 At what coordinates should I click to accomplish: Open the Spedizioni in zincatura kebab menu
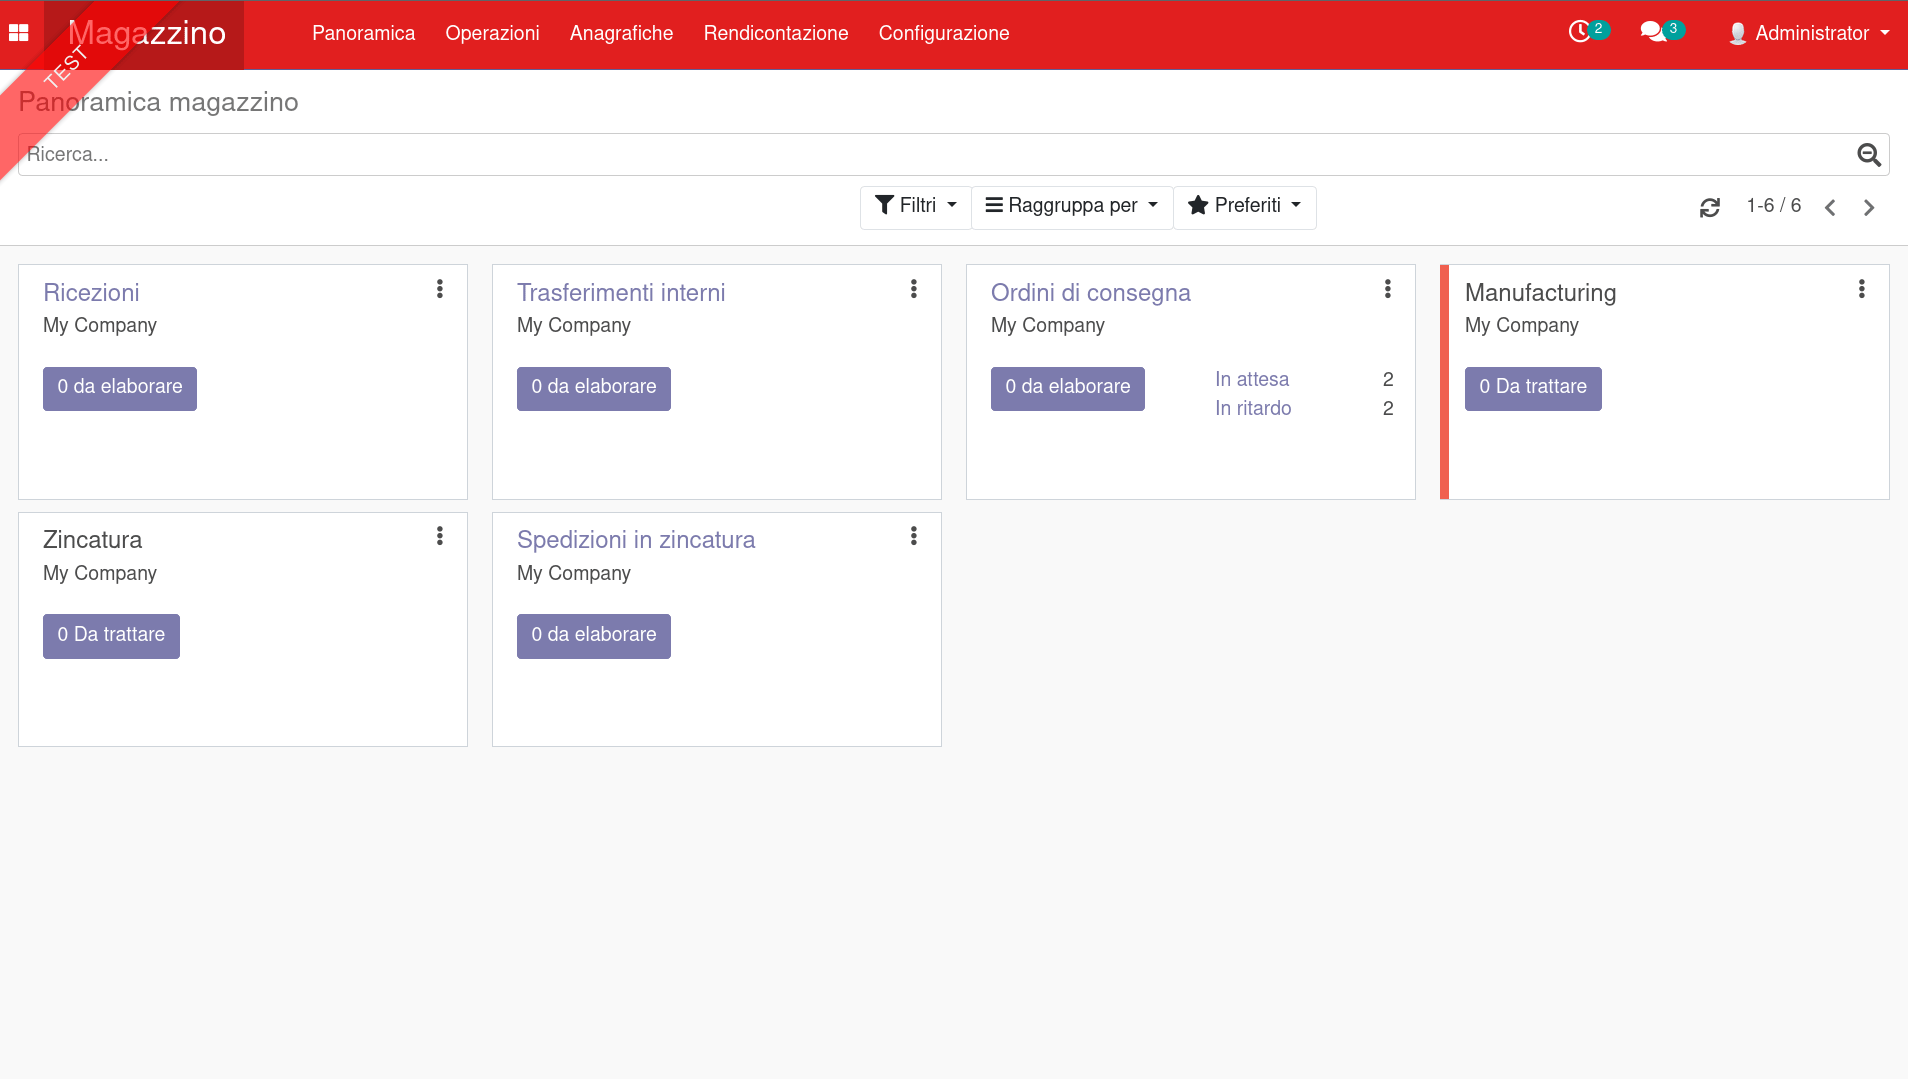click(x=913, y=536)
